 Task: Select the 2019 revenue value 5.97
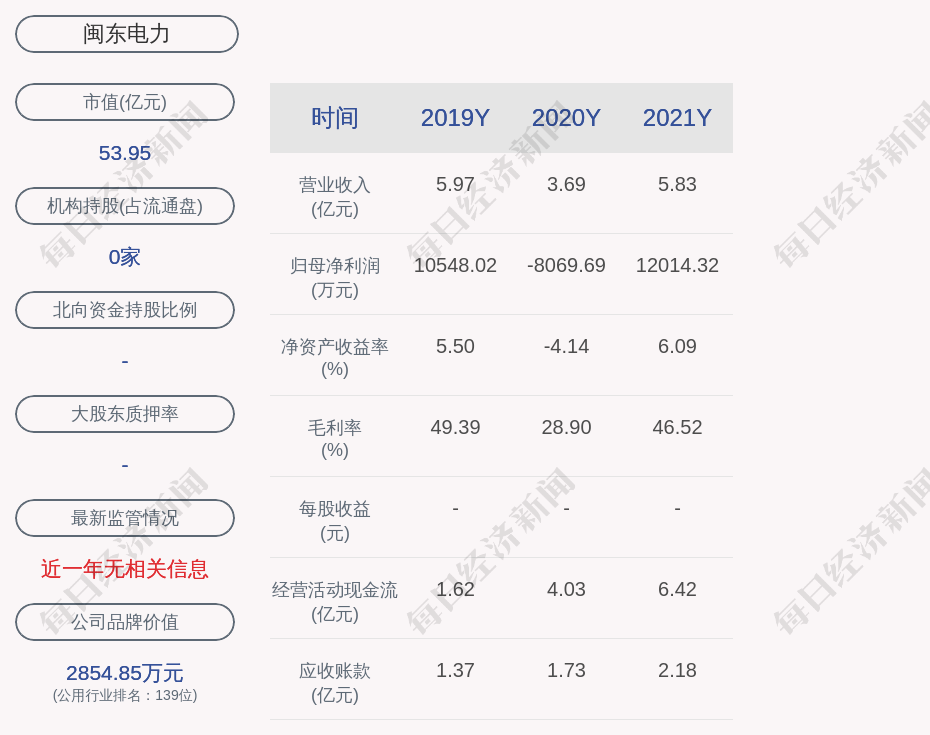tap(455, 184)
